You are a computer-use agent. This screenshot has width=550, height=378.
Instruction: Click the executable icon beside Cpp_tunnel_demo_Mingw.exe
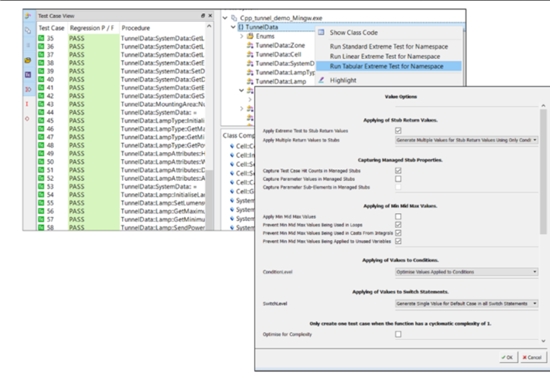pyautogui.click(x=234, y=18)
